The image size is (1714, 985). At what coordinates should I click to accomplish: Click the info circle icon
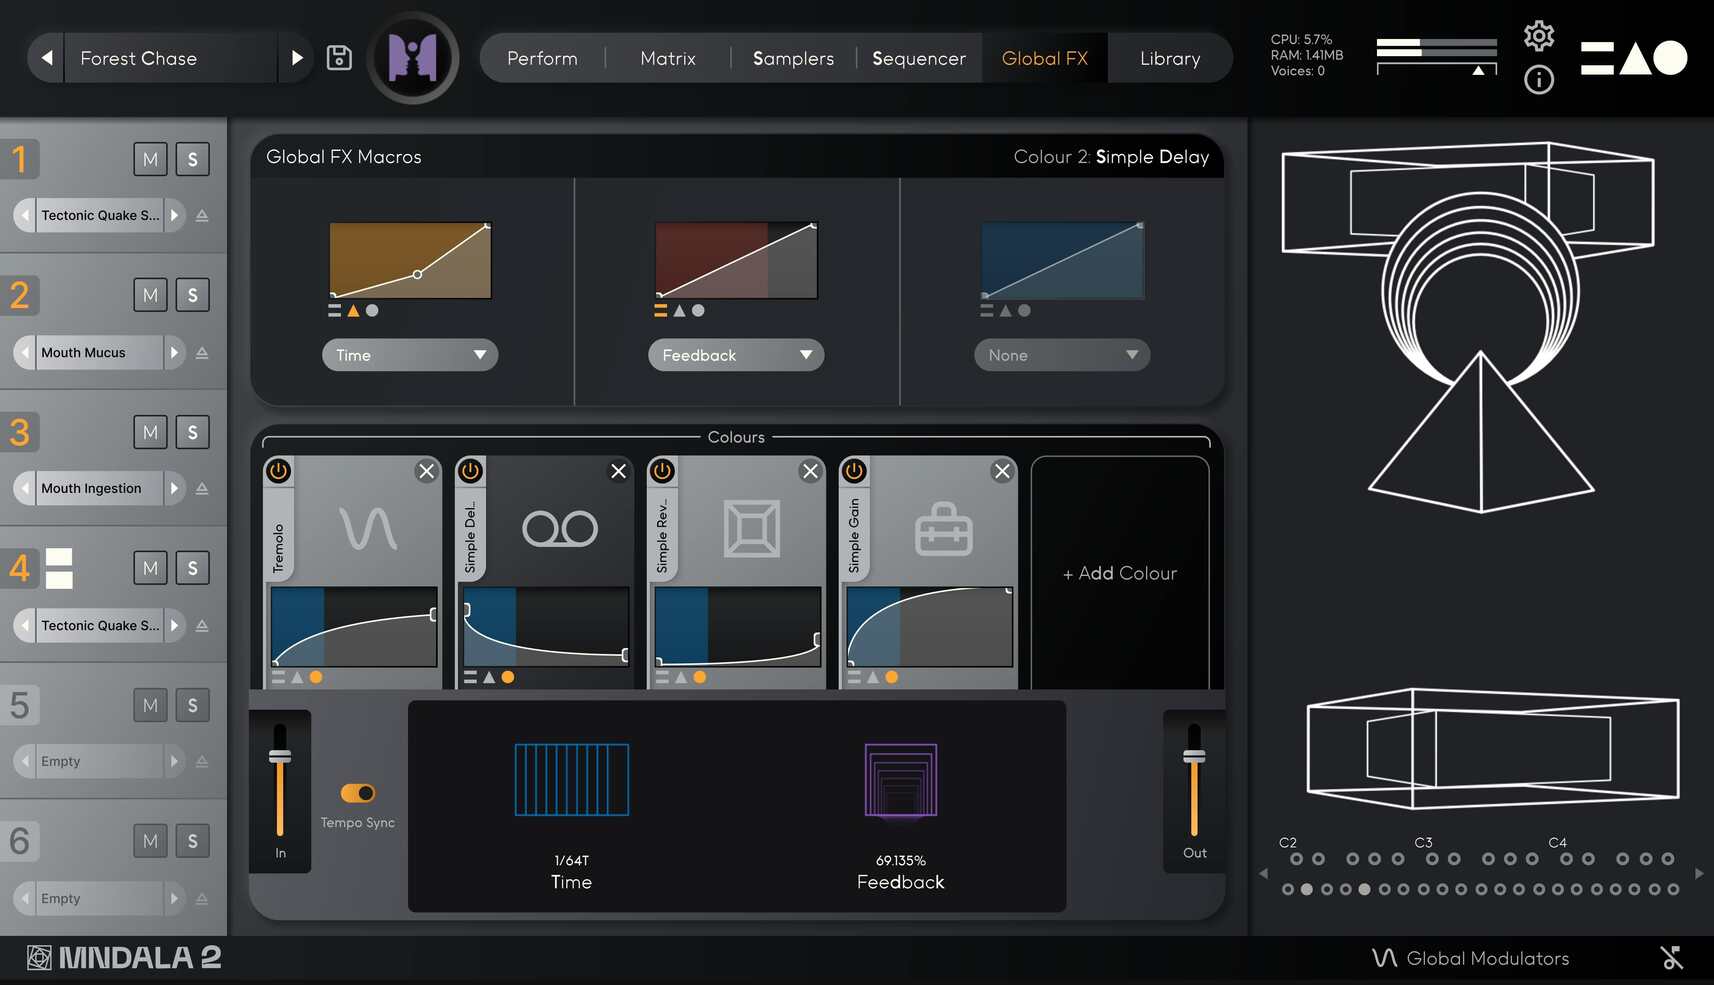pos(1538,79)
